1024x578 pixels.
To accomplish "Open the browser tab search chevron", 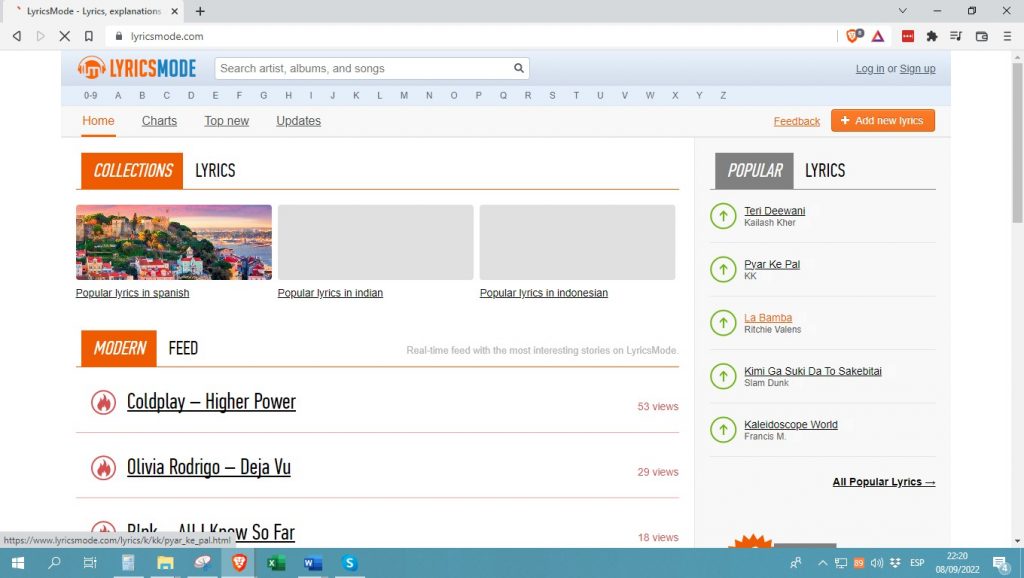I will tap(903, 11).
